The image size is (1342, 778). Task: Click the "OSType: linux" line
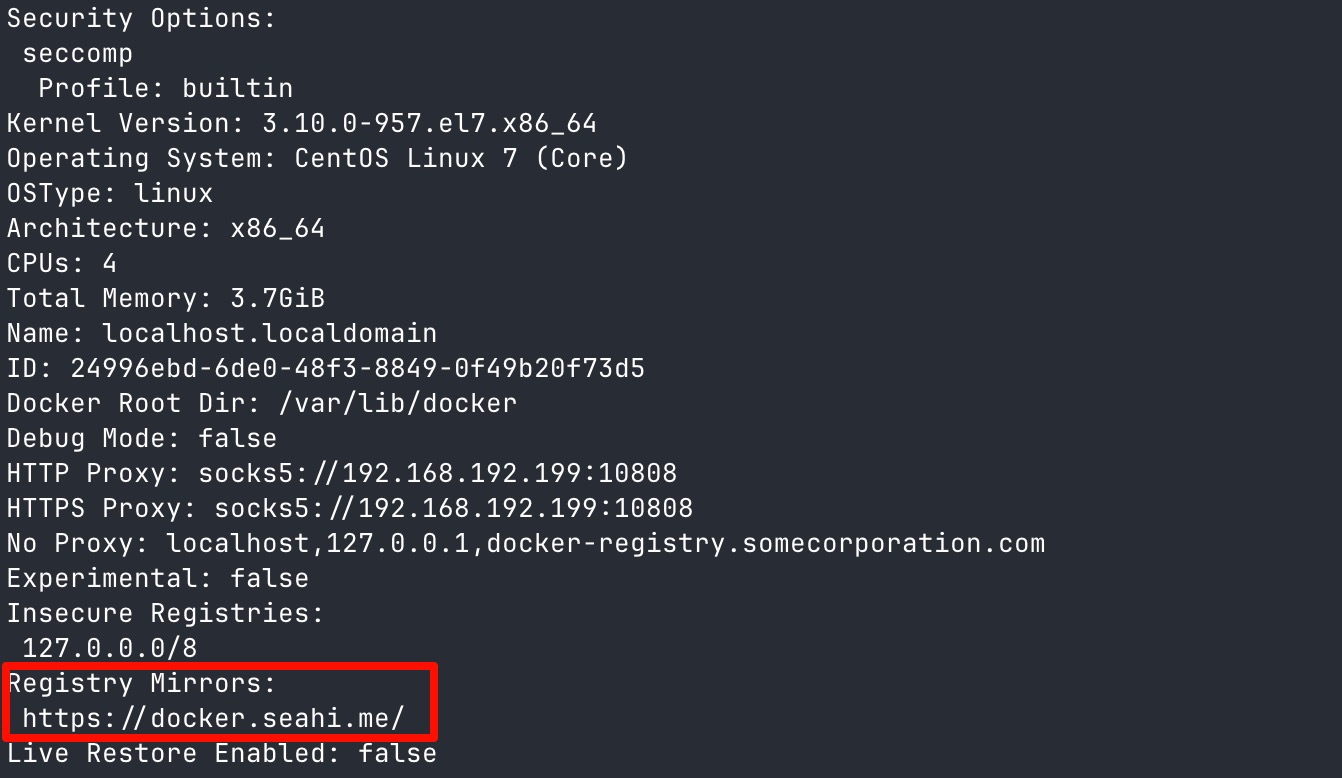(x=110, y=193)
